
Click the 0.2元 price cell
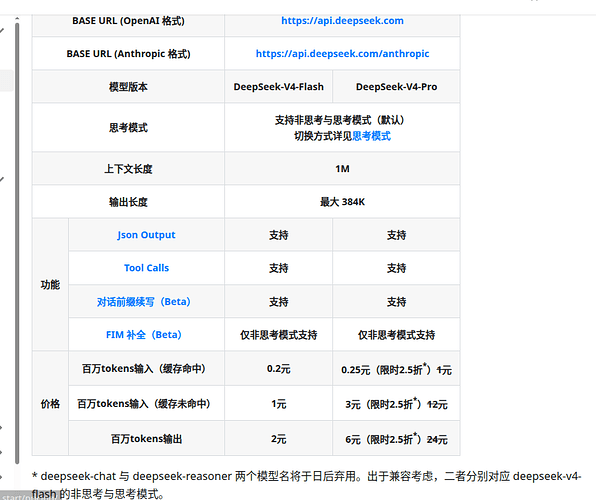pos(278,369)
